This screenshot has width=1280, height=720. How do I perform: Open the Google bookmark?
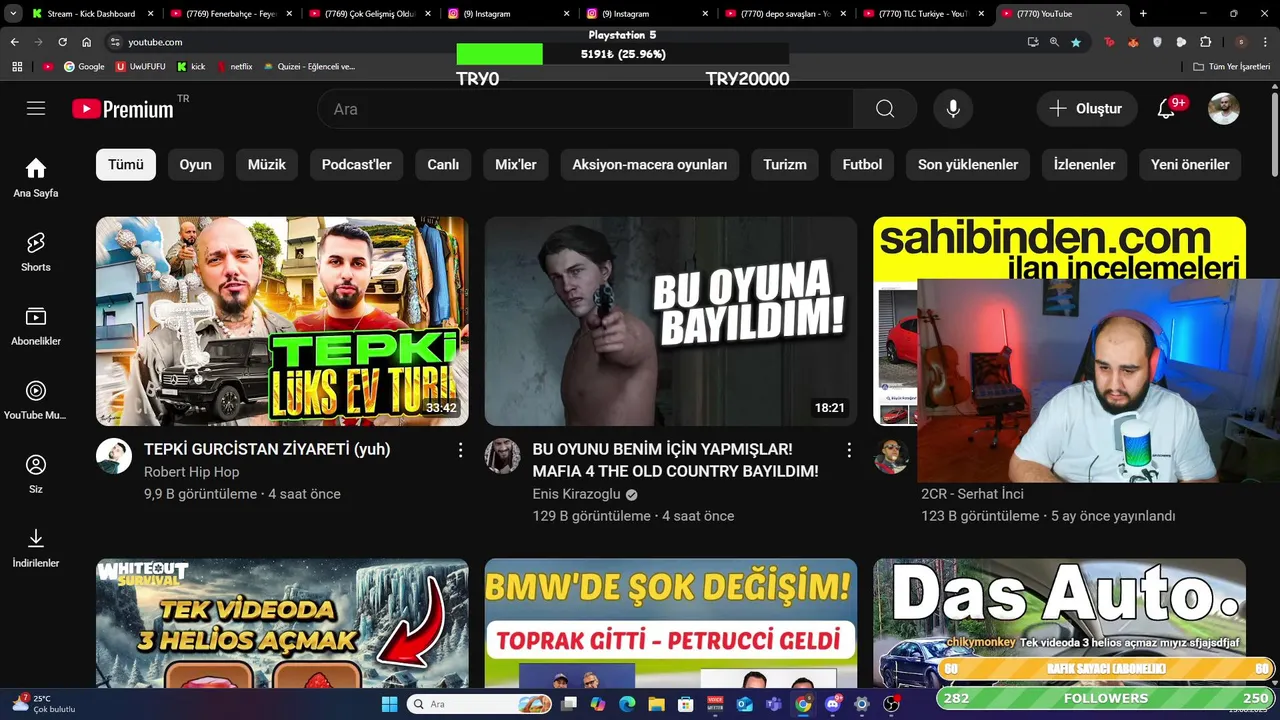(x=84, y=66)
